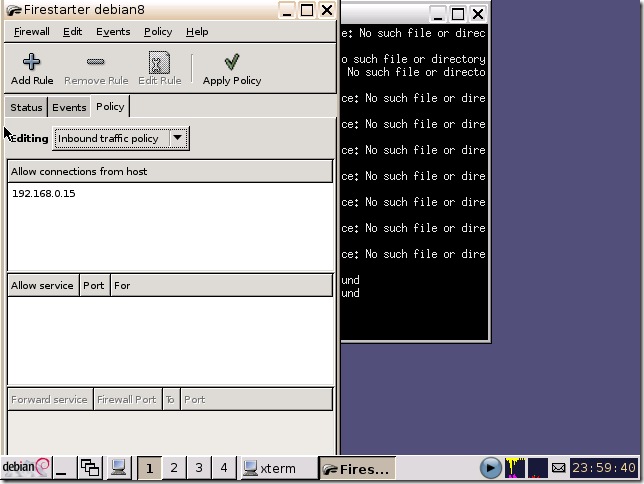The height and width of the screenshot is (484, 644).
Task: Open the Policy menu
Action: (158, 32)
